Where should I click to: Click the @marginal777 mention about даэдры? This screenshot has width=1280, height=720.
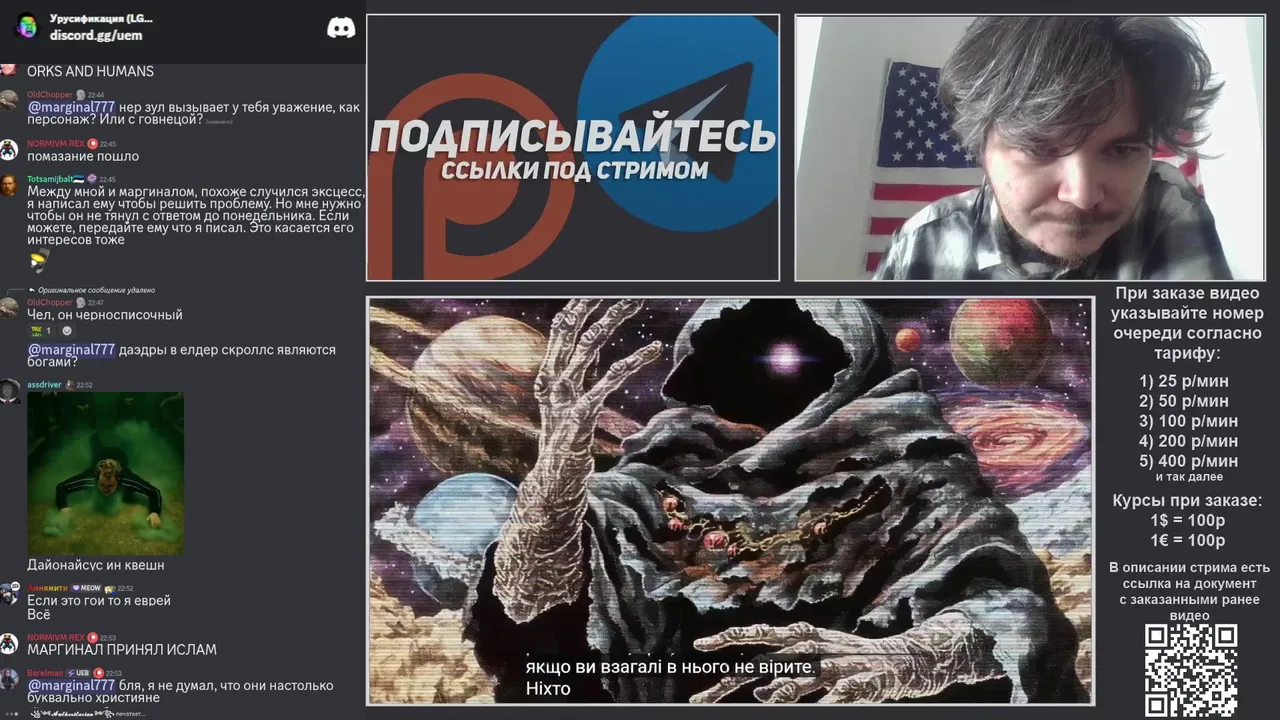click(71, 350)
